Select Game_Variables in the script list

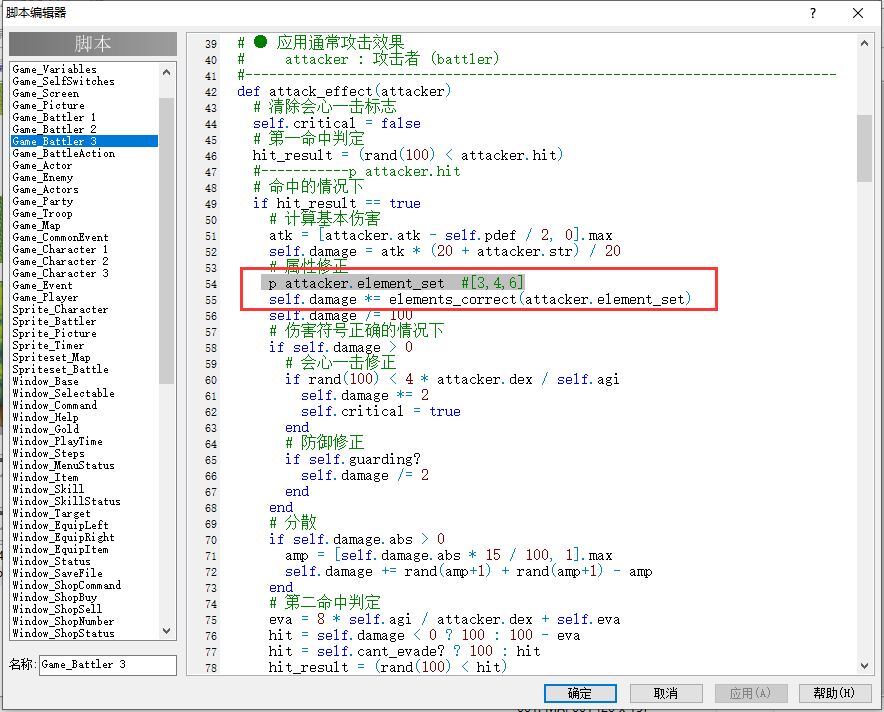[54, 69]
